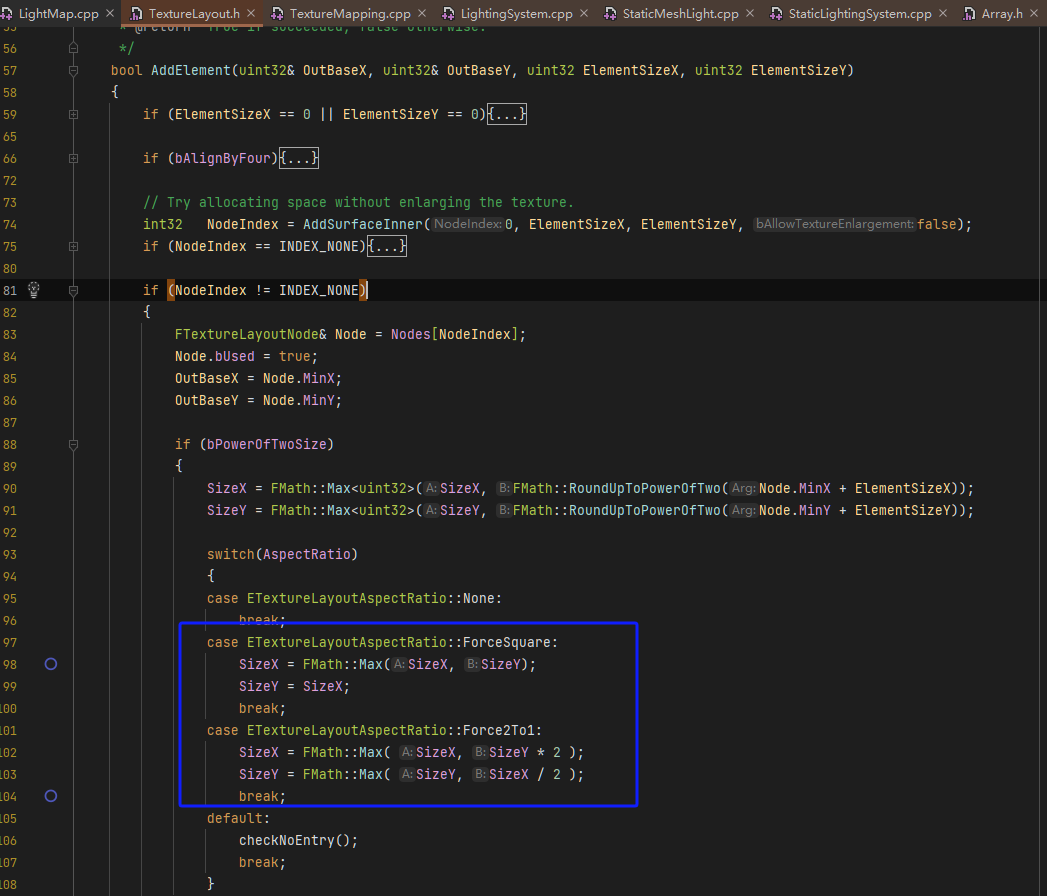Open the StaticMeshLight.cpp tab

coord(680,13)
